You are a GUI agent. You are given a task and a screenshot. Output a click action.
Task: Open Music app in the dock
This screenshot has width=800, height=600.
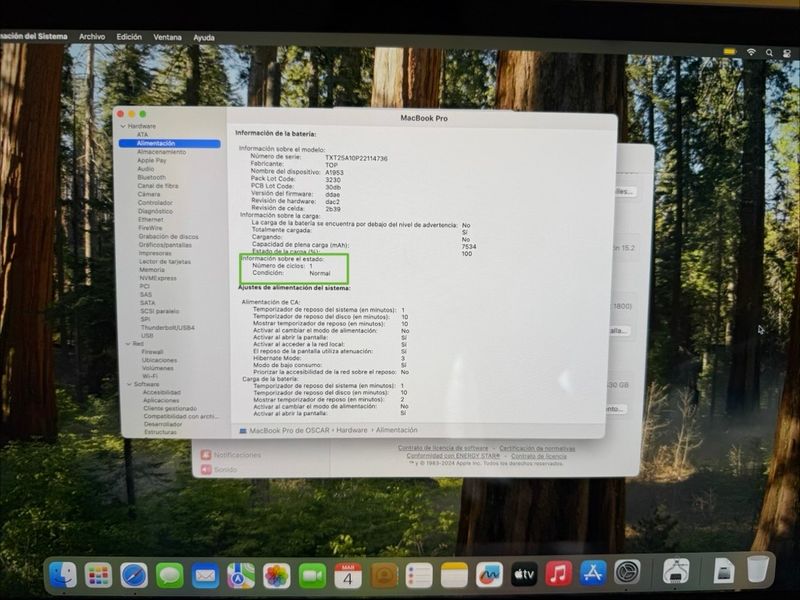pos(559,573)
